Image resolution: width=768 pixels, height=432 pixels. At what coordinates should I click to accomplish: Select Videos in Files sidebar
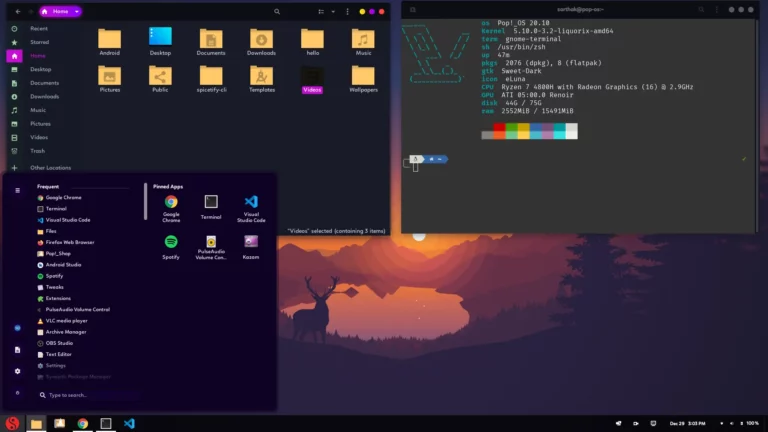coord(39,138)
